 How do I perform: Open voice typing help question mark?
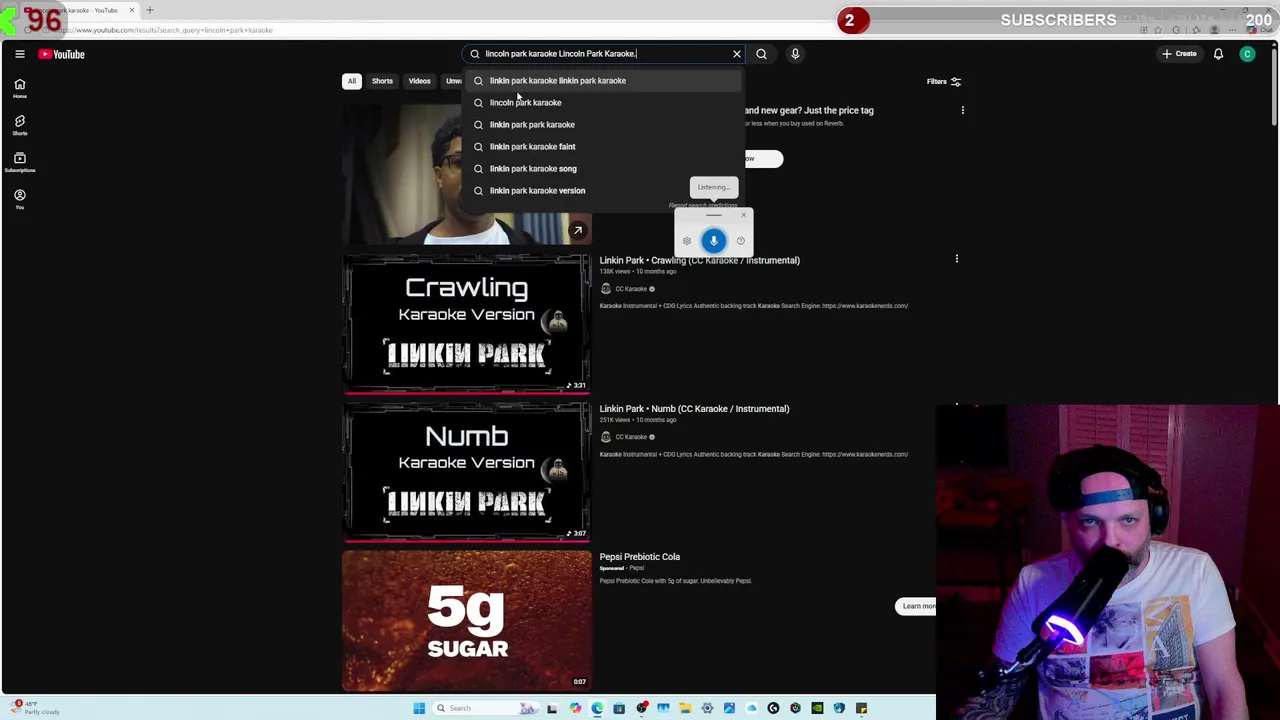tap(740, 241)
